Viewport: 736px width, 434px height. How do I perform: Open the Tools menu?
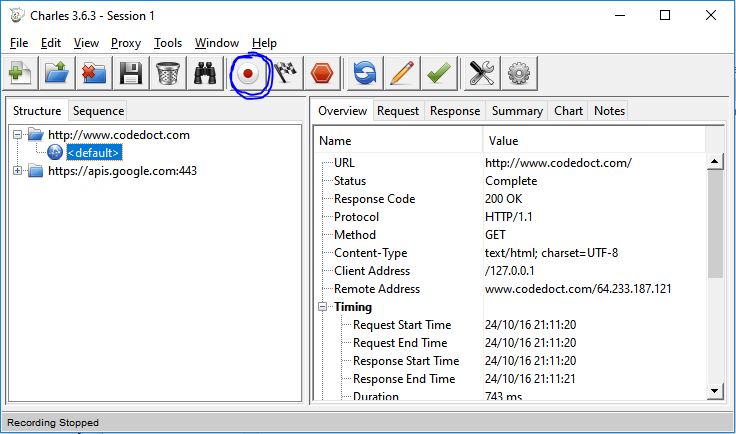tap(168, 43)
